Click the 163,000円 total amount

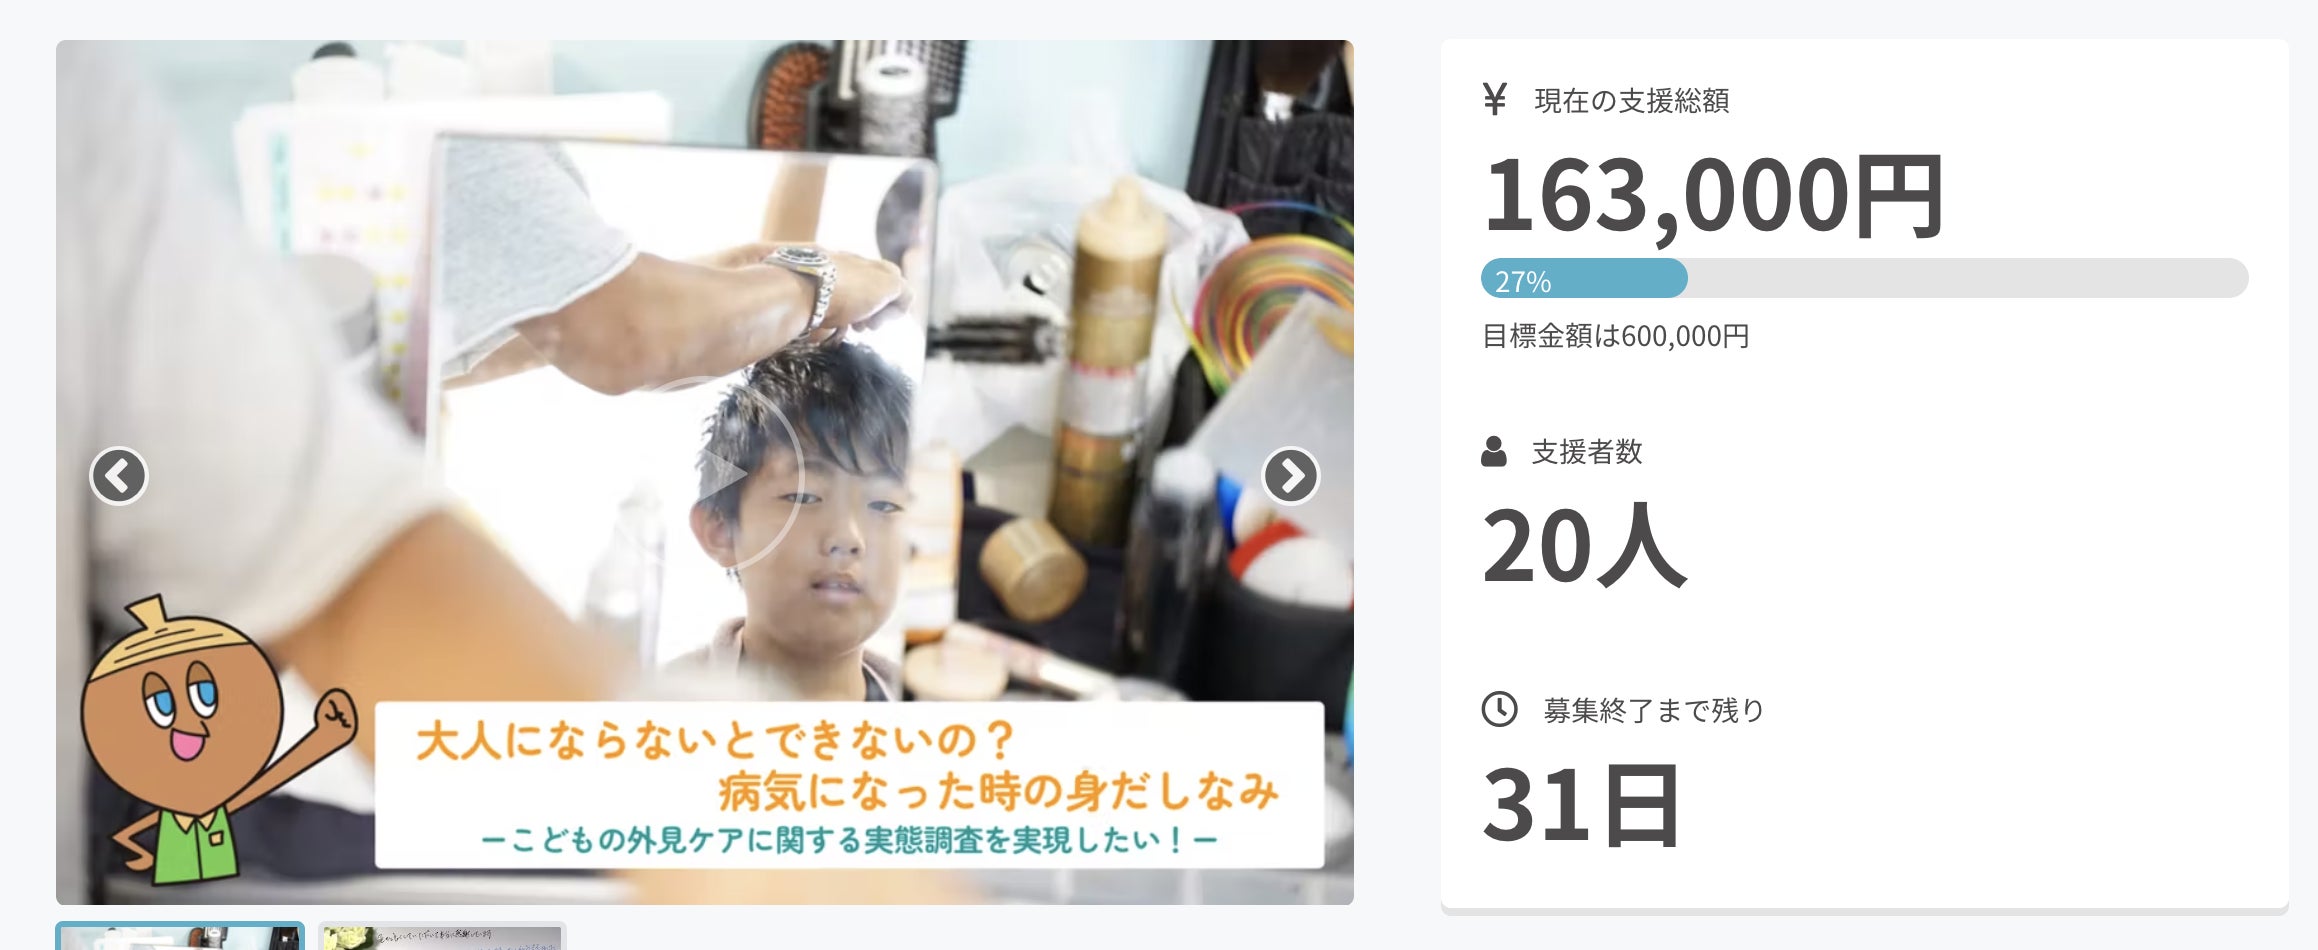point(1713,195)
